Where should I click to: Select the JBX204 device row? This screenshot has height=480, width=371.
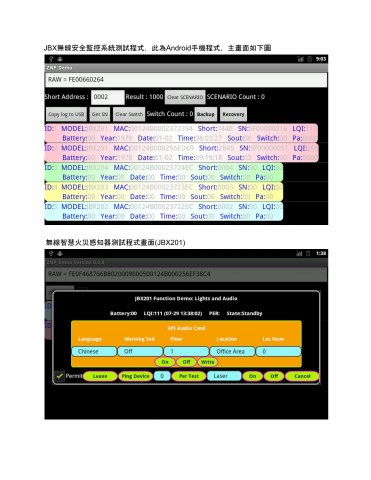coord(164,172)
